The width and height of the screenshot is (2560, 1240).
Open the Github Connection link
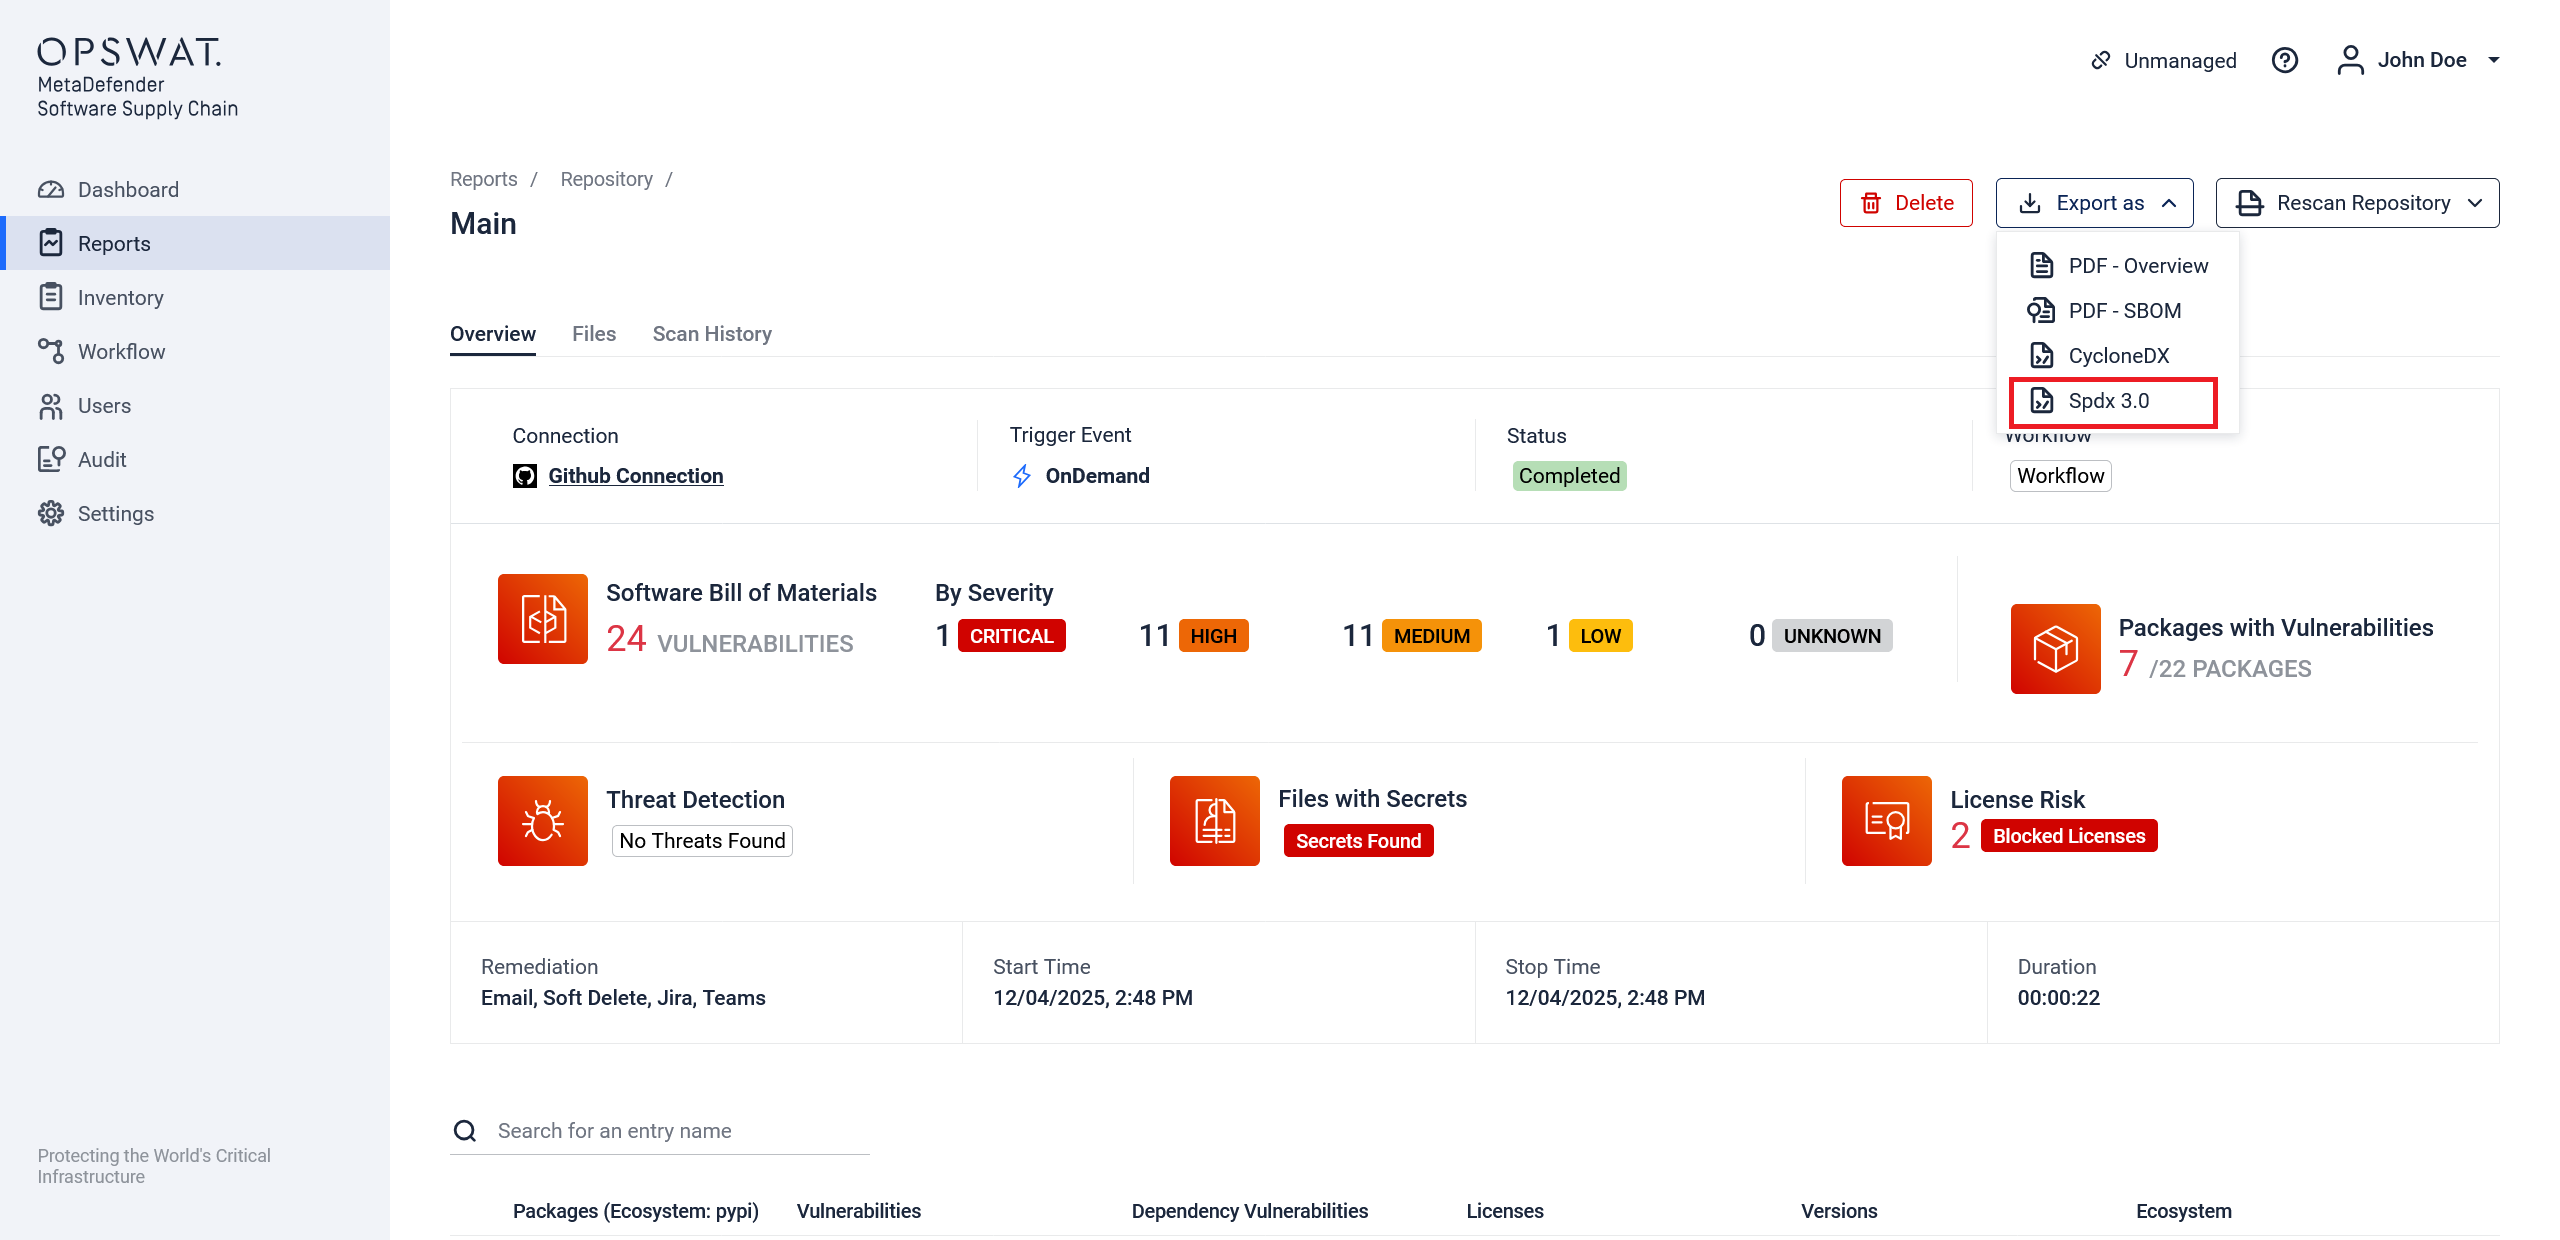tap(635, 476)
